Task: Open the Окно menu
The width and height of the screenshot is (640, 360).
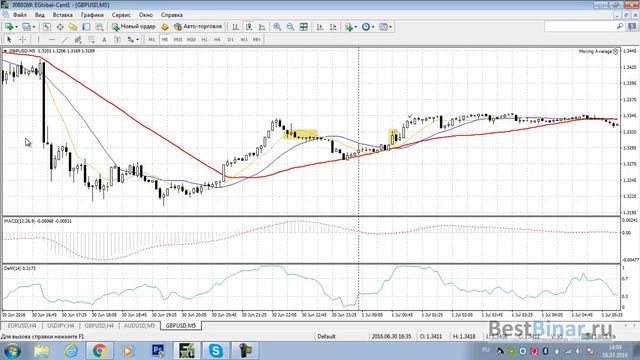Action: [x=146, y=15]
